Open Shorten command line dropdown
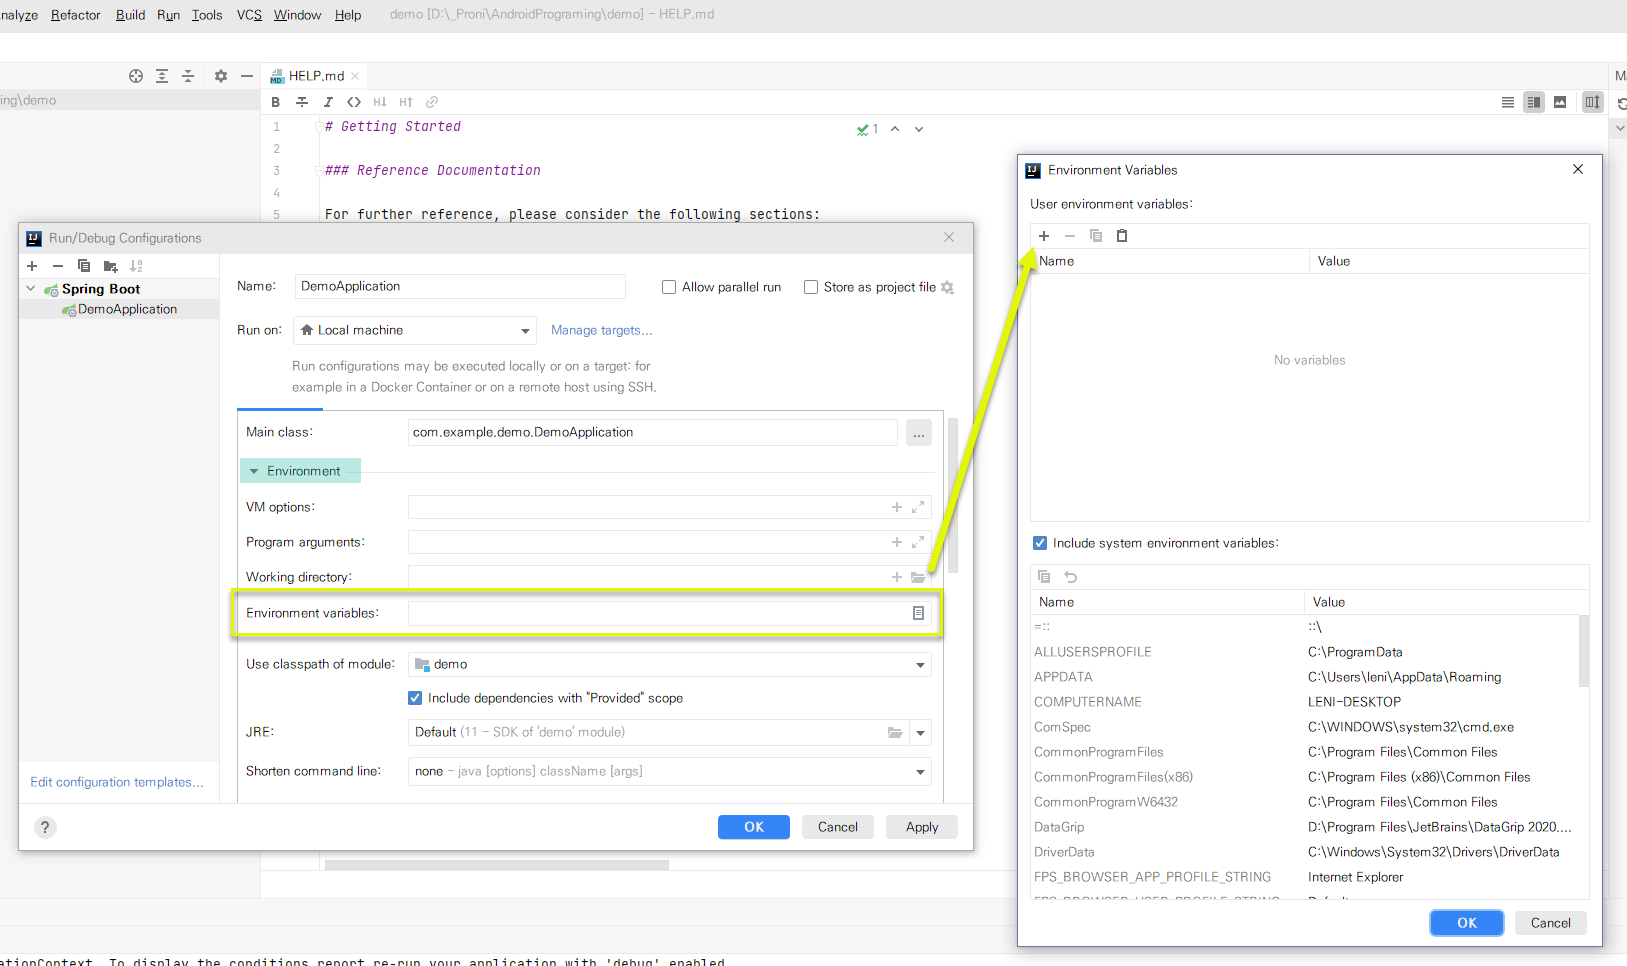Image resolution: width=1627 pixels, height=966 pixels. pos(669,772)
